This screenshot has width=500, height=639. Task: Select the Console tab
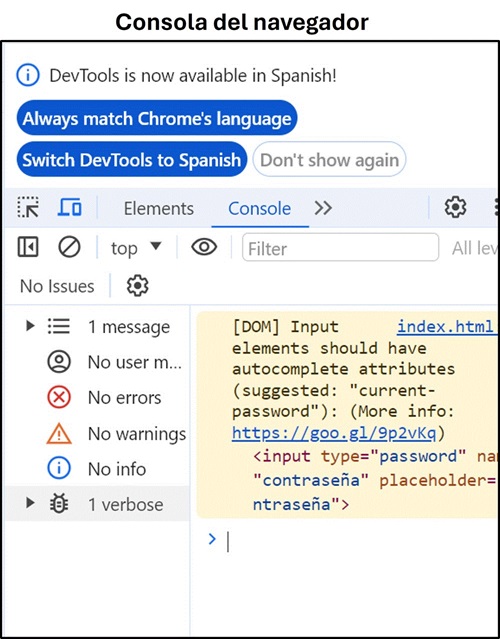(260, 209)
